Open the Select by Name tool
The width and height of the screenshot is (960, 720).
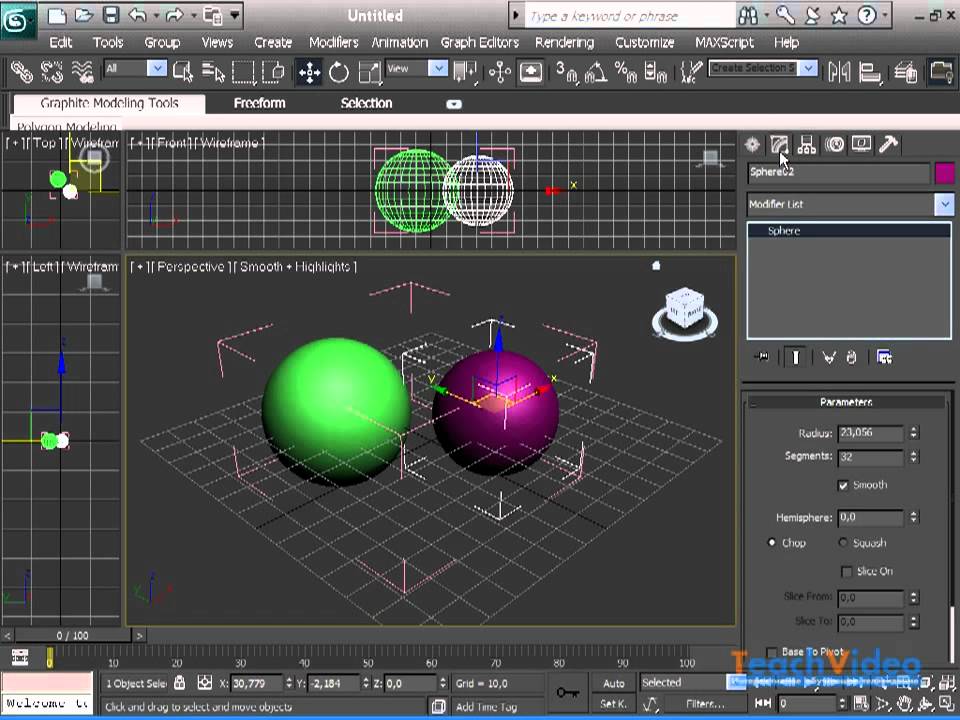(213, 72)
